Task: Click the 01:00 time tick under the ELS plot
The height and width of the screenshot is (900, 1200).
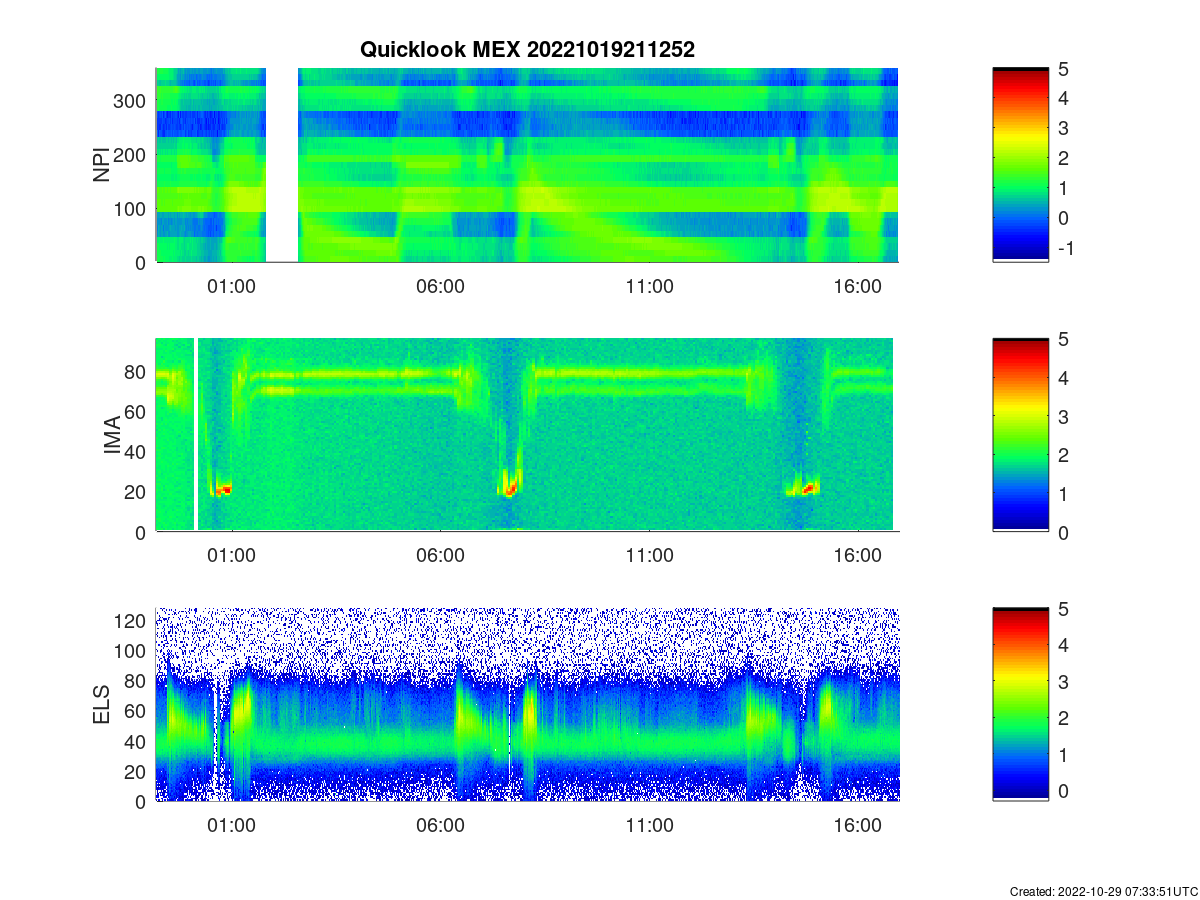Action: click(231, 826)
